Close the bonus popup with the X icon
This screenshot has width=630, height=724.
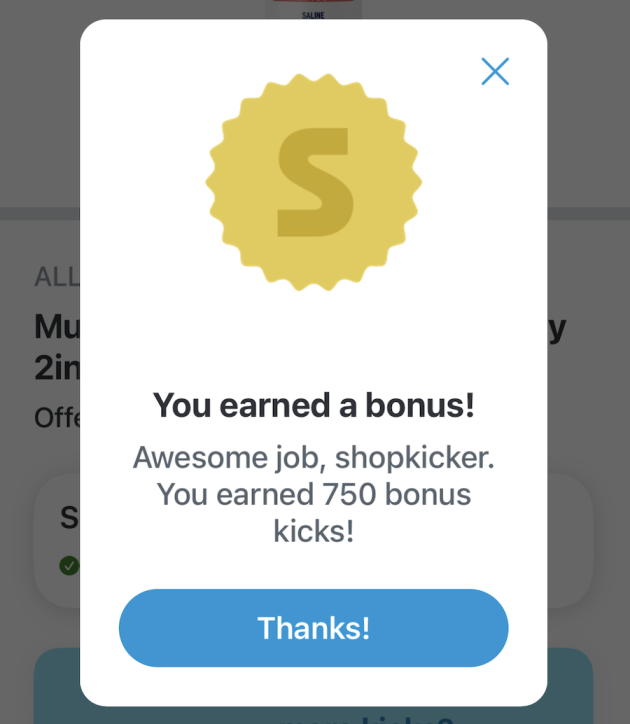point(495,71)
